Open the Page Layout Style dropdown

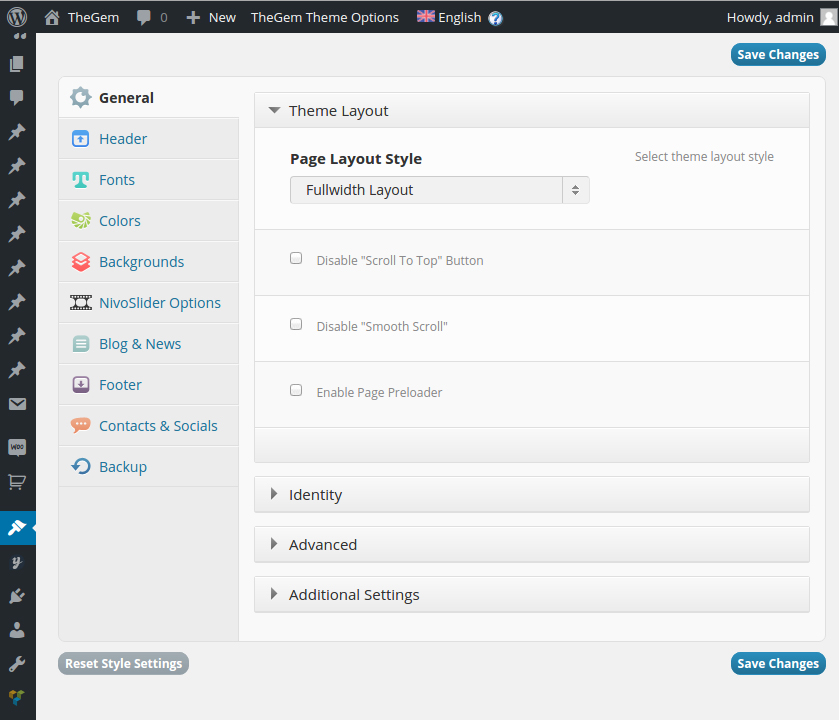point(439,190)
